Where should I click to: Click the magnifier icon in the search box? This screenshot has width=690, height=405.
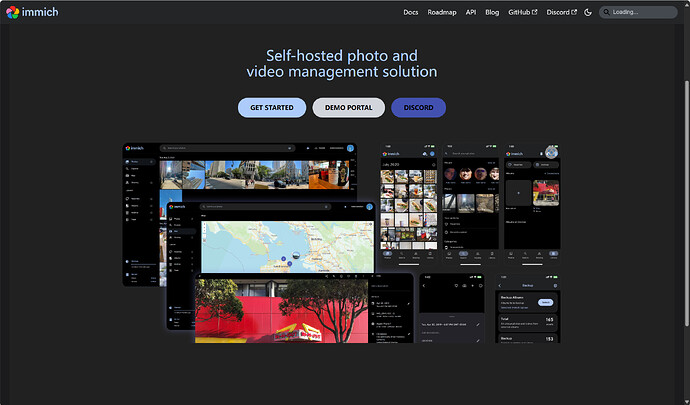pyautogui.click(x=606, y=12)
